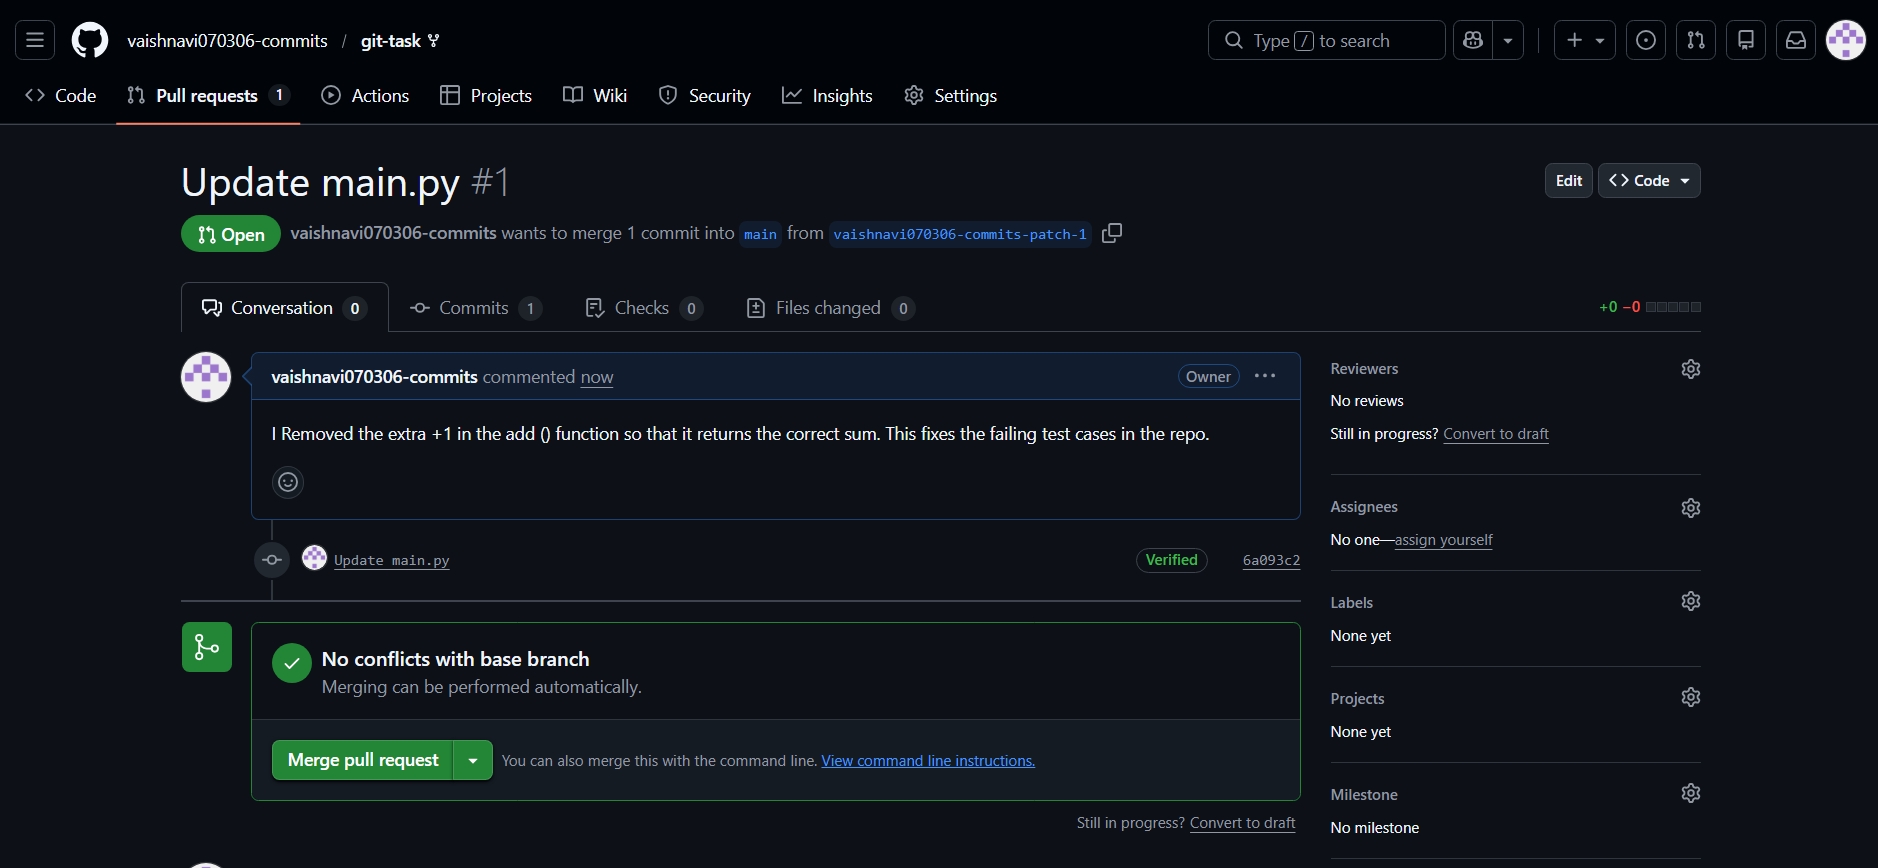Screen dimensions: 1878x868
Task: Click the comment timestamp 'now'
Action: click(597, 377)
